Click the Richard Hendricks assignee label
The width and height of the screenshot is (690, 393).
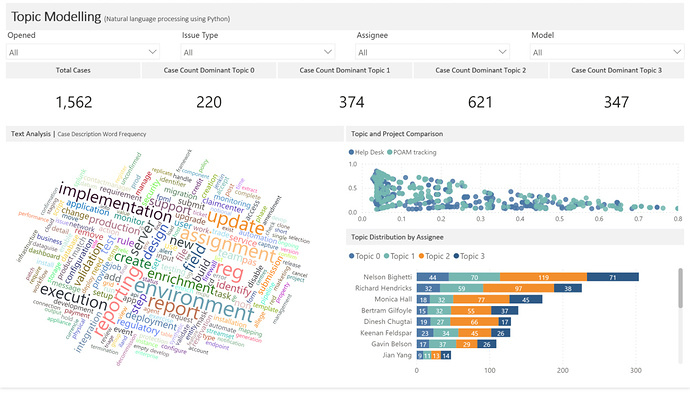coord(383,288)
